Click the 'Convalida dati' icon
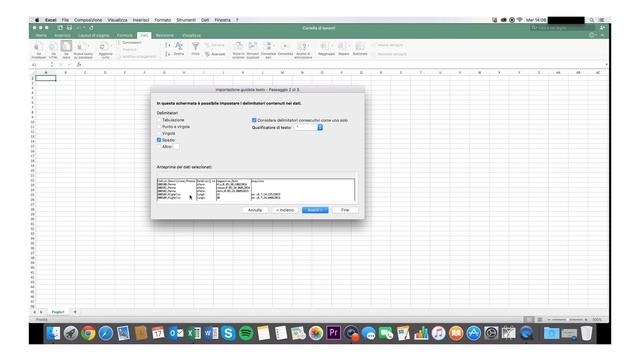The width and height of the screenshot is (640, 360). 267,46
